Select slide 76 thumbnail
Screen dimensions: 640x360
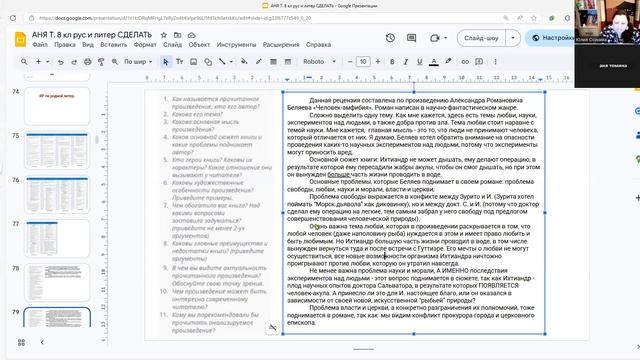pos(57,194)
